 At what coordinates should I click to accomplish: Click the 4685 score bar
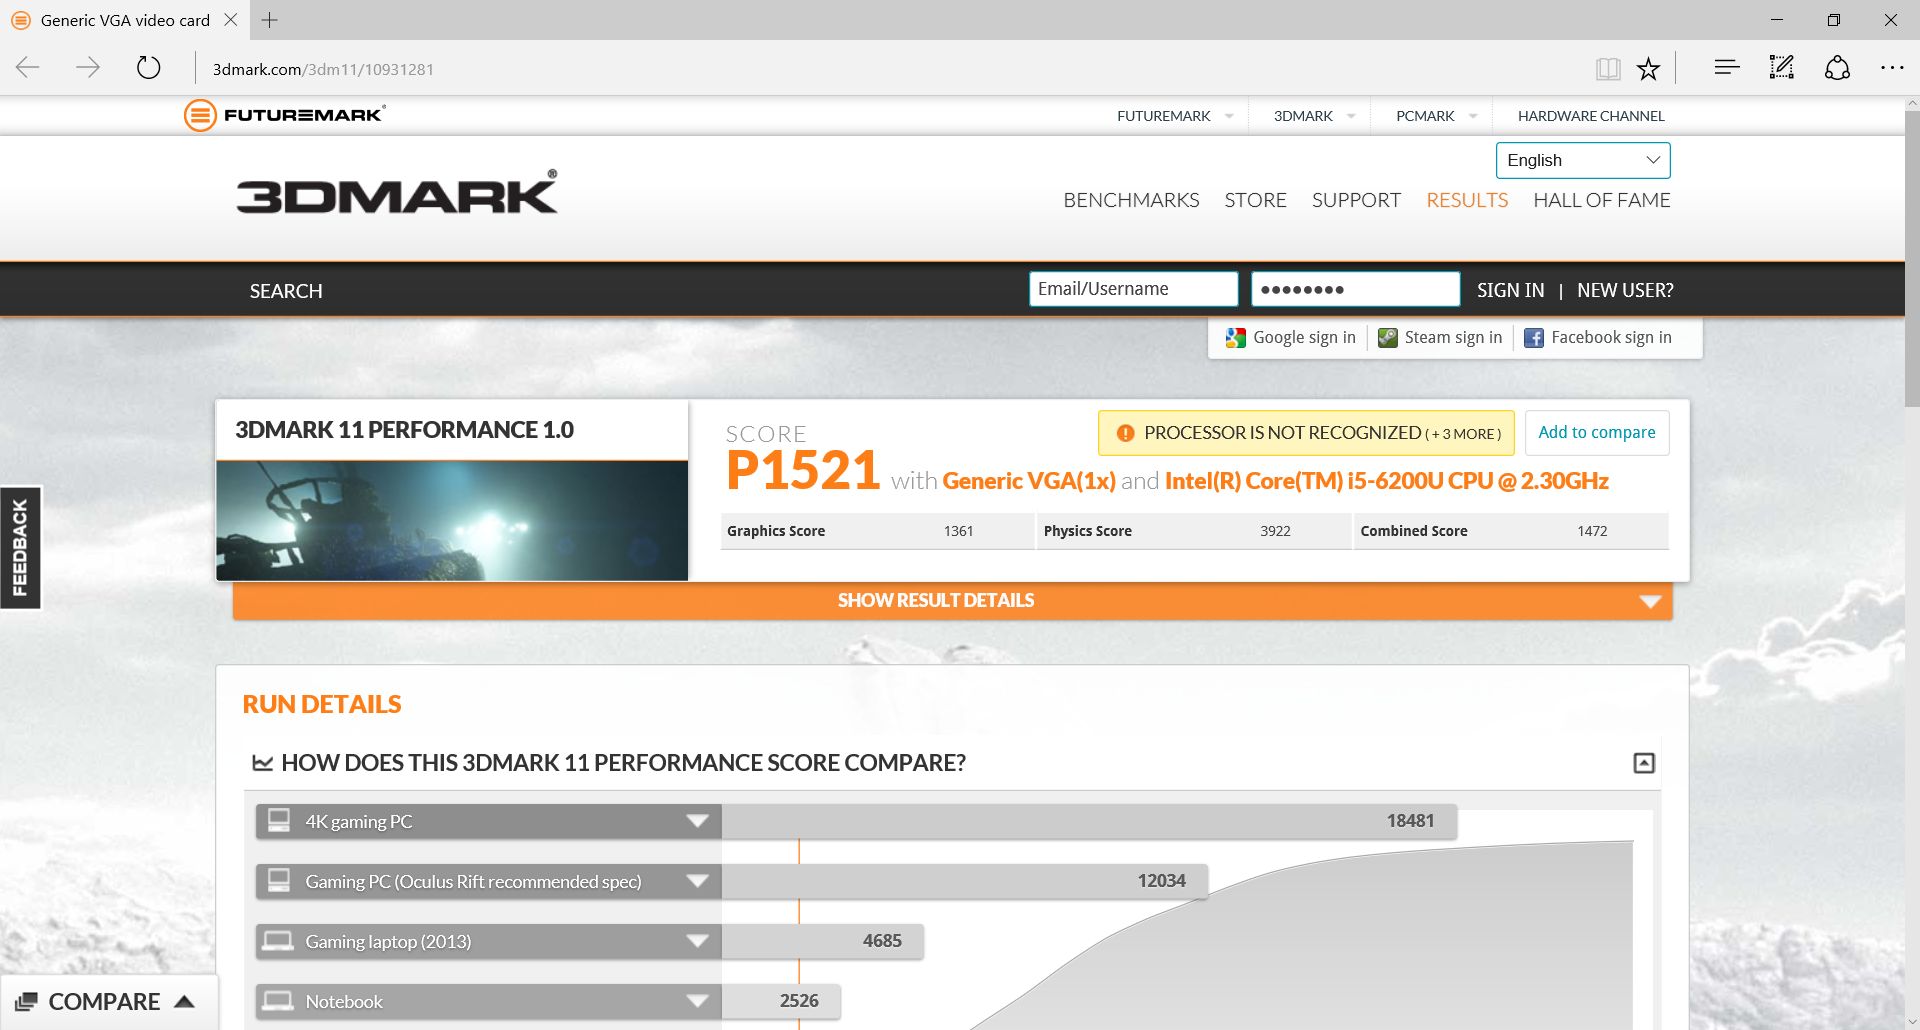pos(823,941)
